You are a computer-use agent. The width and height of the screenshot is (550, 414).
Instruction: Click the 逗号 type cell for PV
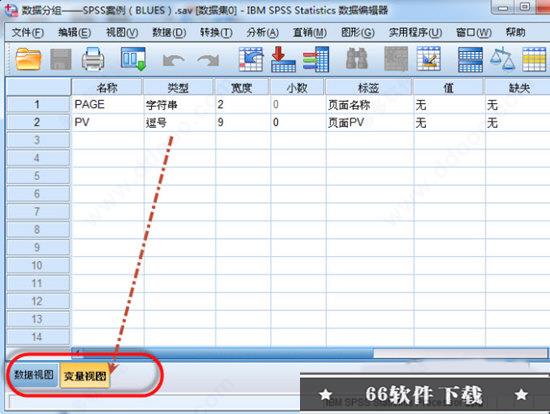[x=179, y=122]
